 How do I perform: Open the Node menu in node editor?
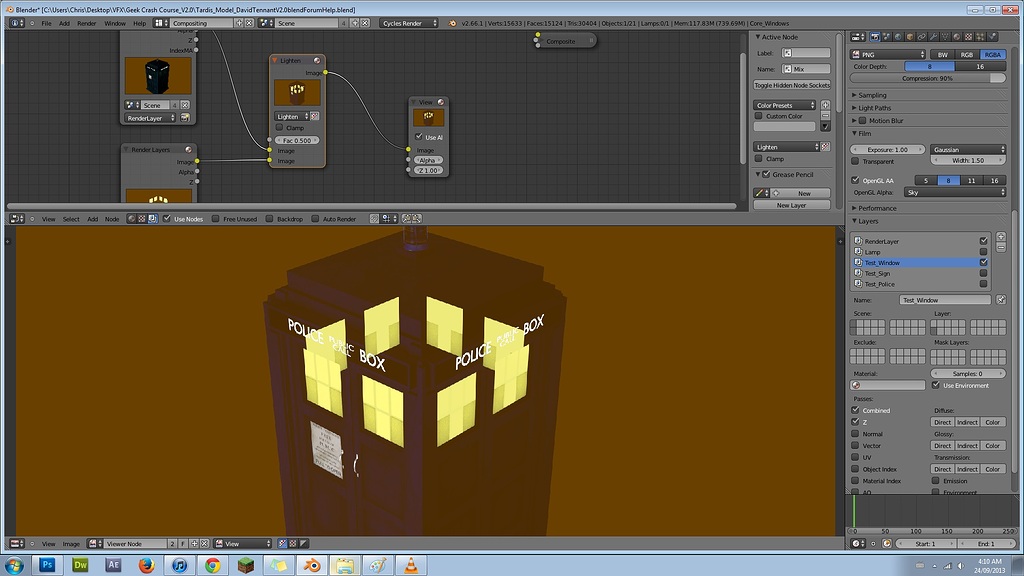click(112, 219)
